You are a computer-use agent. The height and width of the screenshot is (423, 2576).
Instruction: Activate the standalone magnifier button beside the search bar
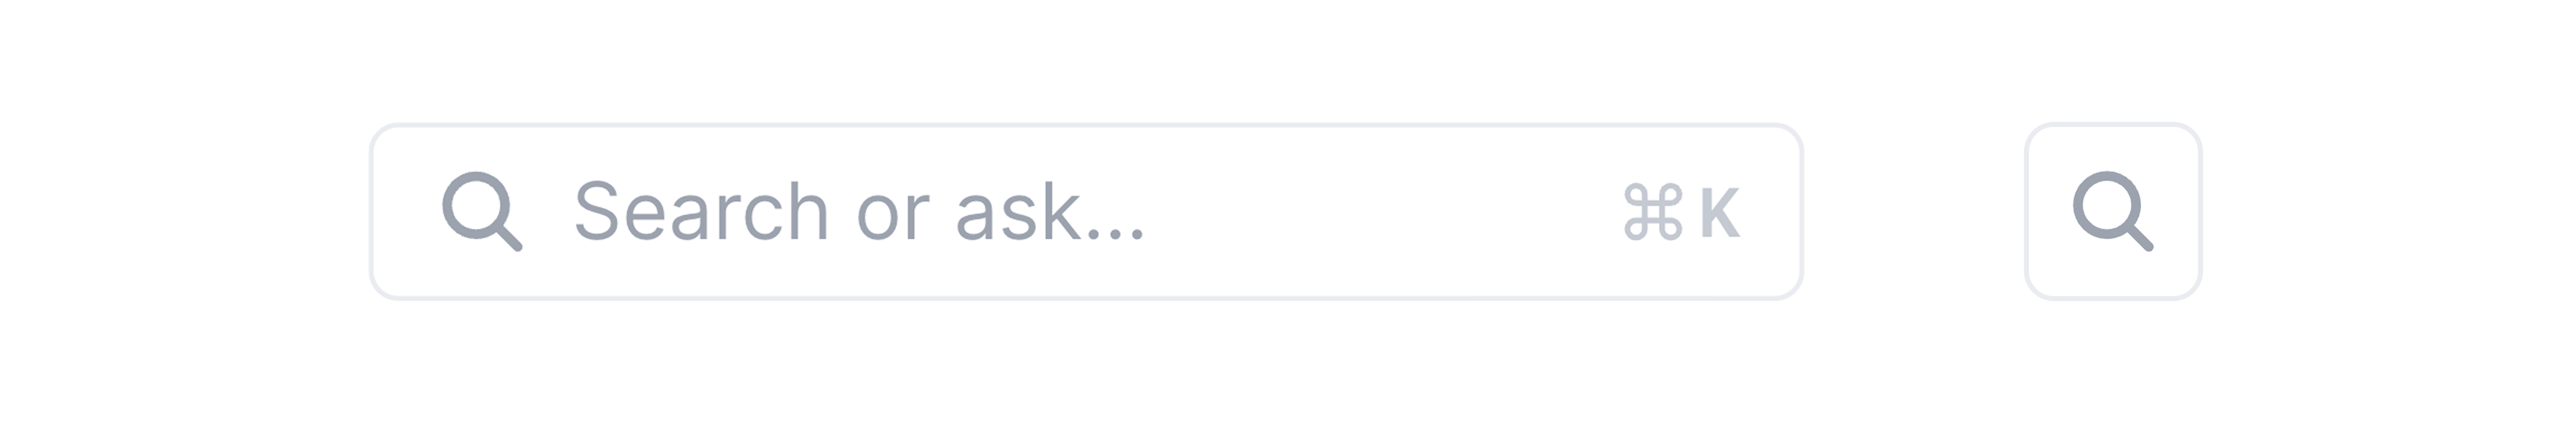(x=2113, y=211)
